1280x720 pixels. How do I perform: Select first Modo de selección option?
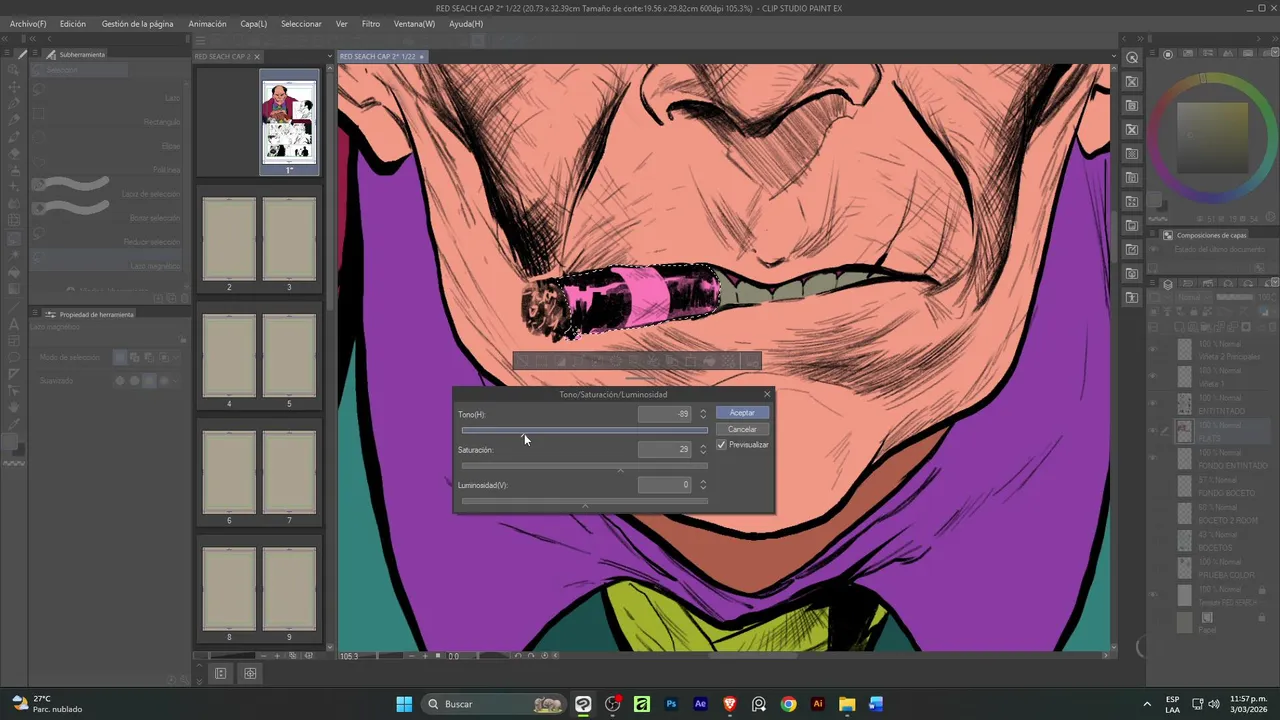(x=120, y=357)
